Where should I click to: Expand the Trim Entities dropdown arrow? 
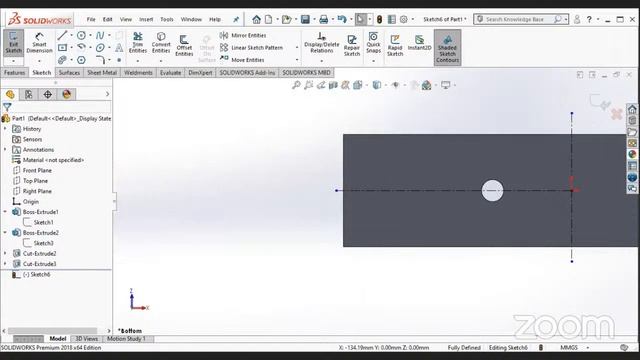138,61
